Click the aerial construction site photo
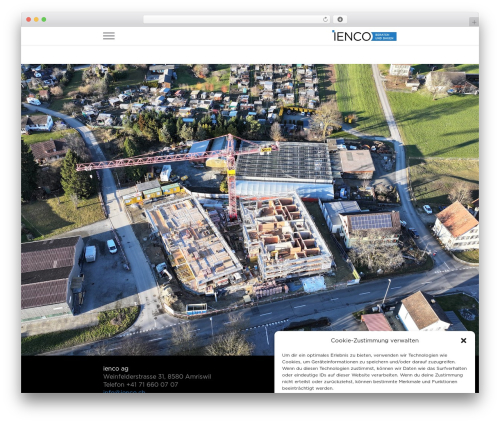The height and width of the screenshot is (423, 500). (250, 210)
